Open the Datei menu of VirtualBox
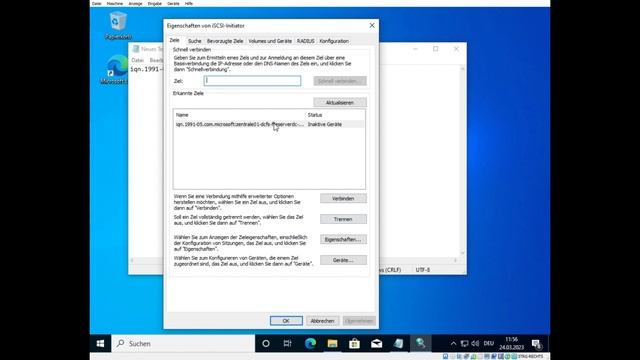This screenshot has width=640, height=360. [x=97, y=3]
